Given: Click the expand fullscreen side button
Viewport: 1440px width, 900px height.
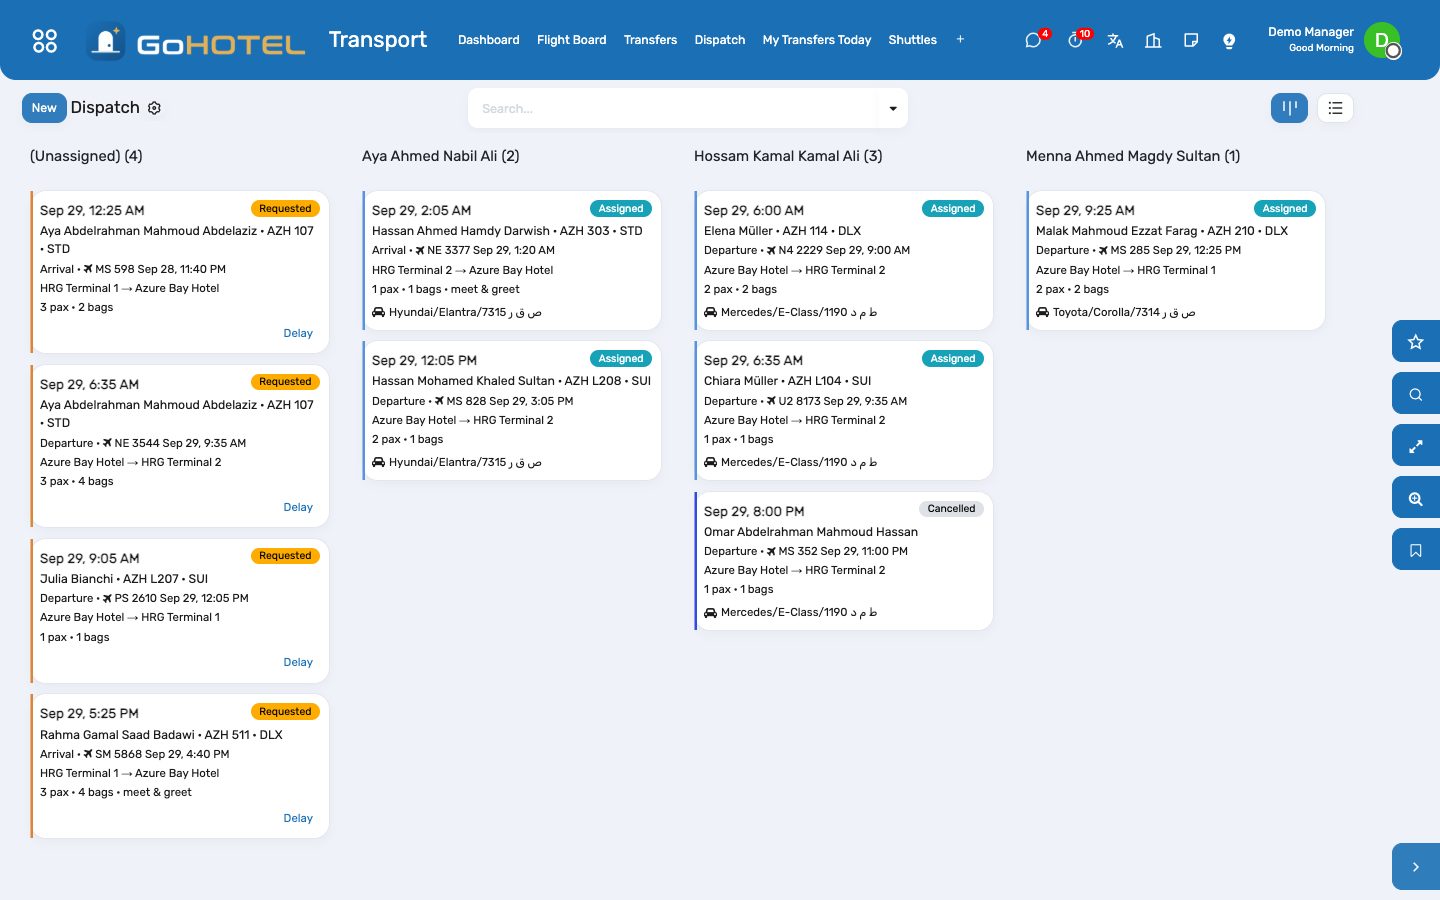Looking at the screenshot, I should tap(1416, 446).
